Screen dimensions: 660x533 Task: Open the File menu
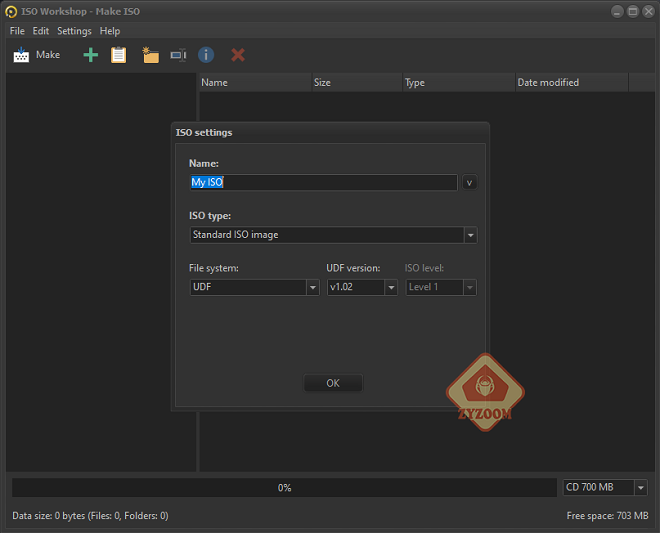point(17,31)
